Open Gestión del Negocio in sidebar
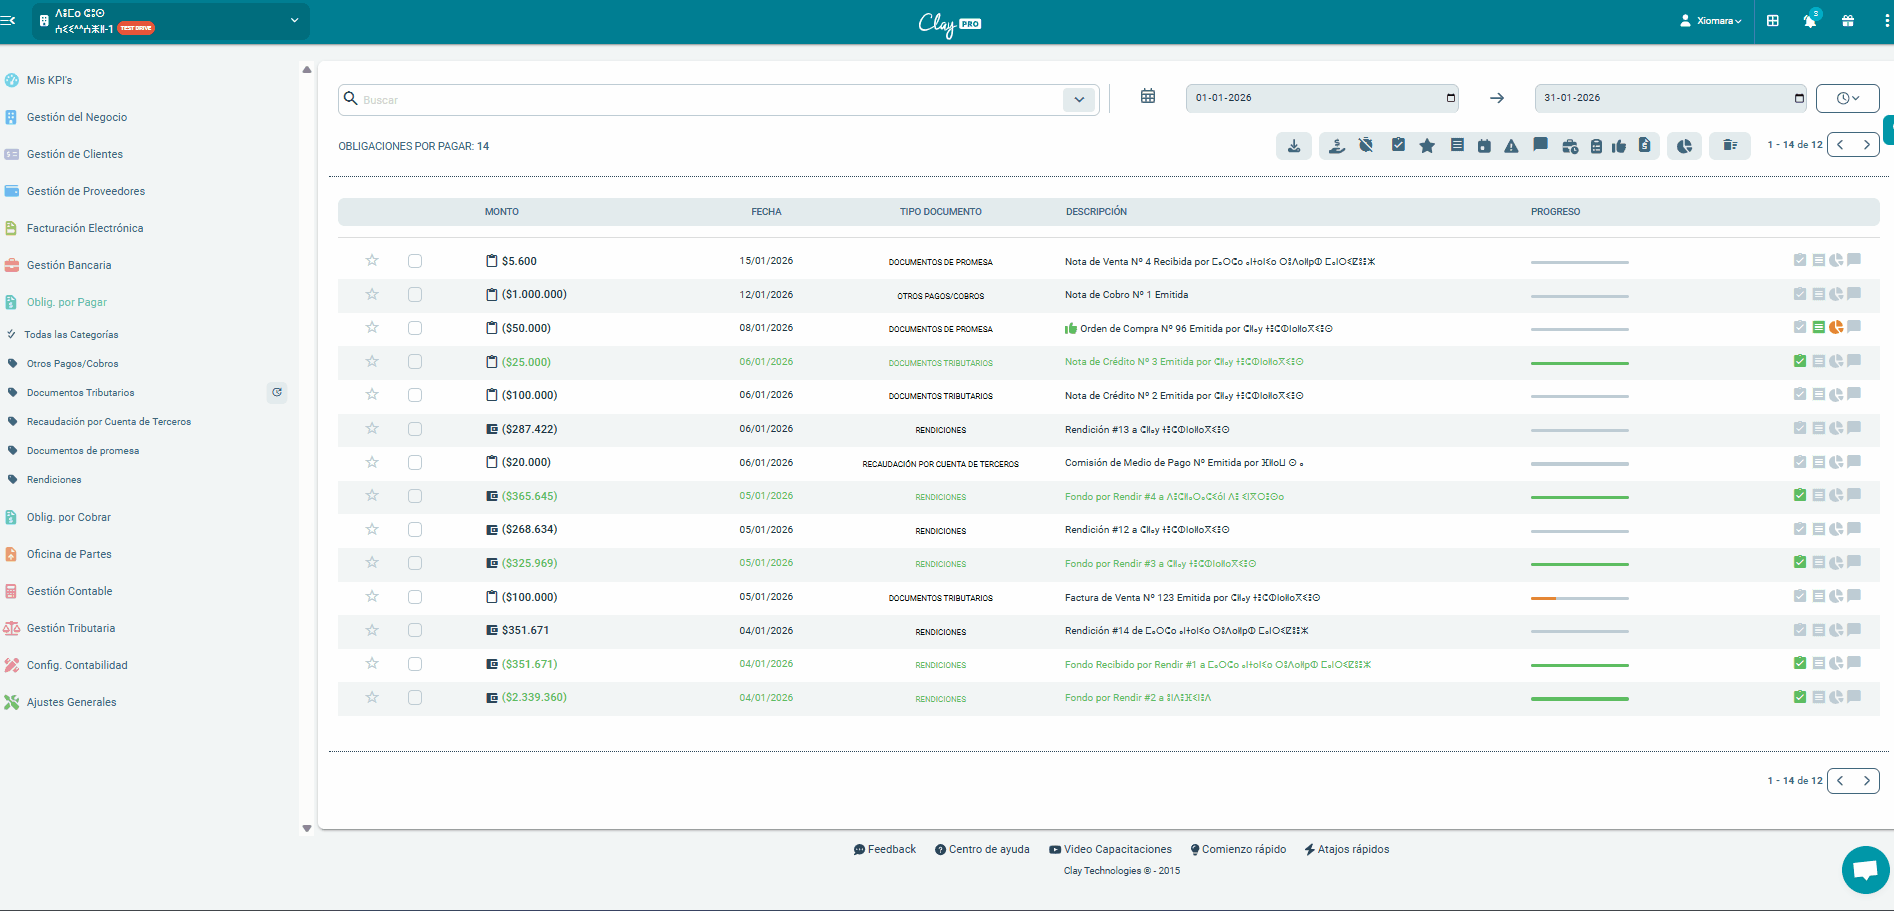Viewport: 1894px width, 911px height. click(76, 117)
